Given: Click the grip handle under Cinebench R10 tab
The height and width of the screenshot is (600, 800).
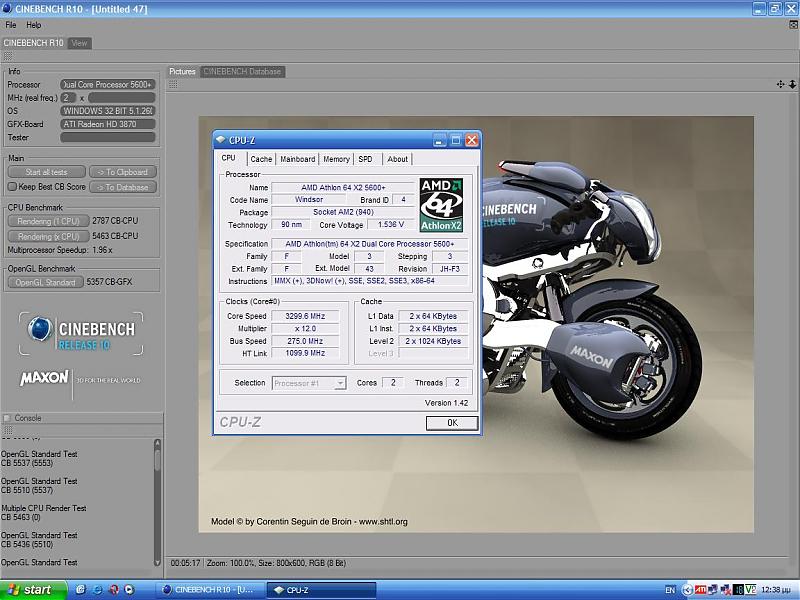Looking at the screenshot, I should coord(8,56).
